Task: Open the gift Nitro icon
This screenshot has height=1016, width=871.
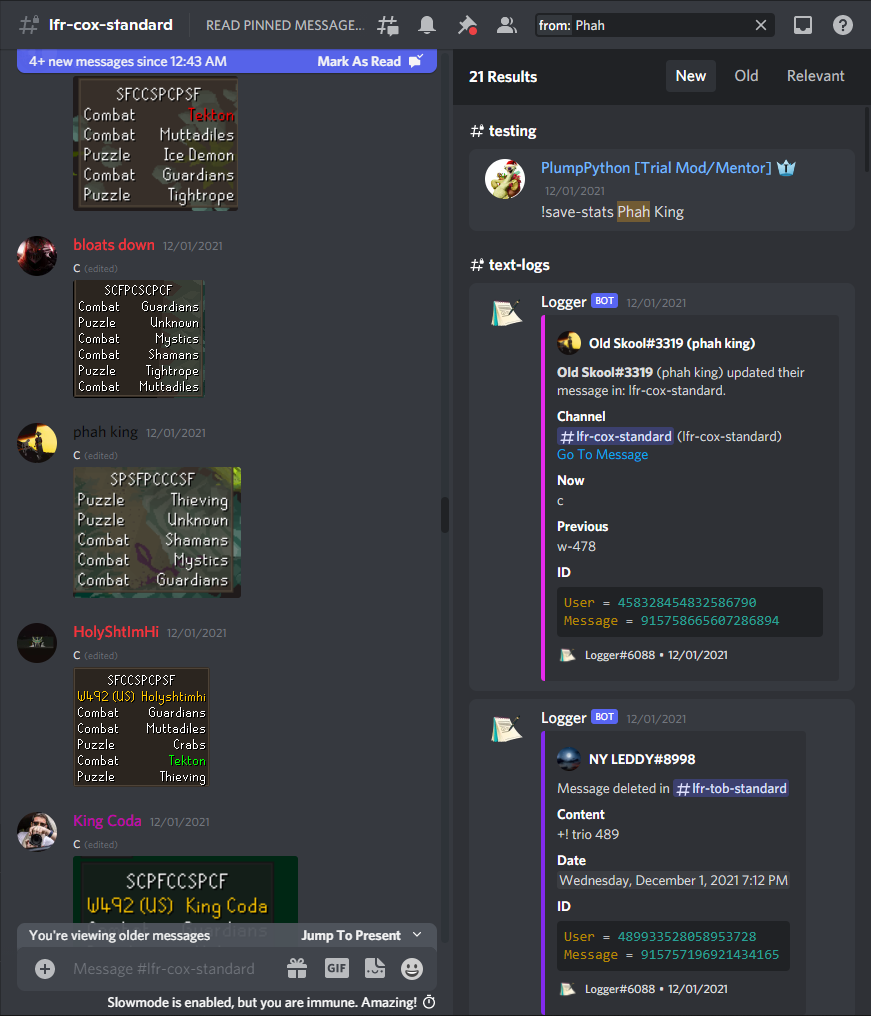Action: (x=297, y=969)
